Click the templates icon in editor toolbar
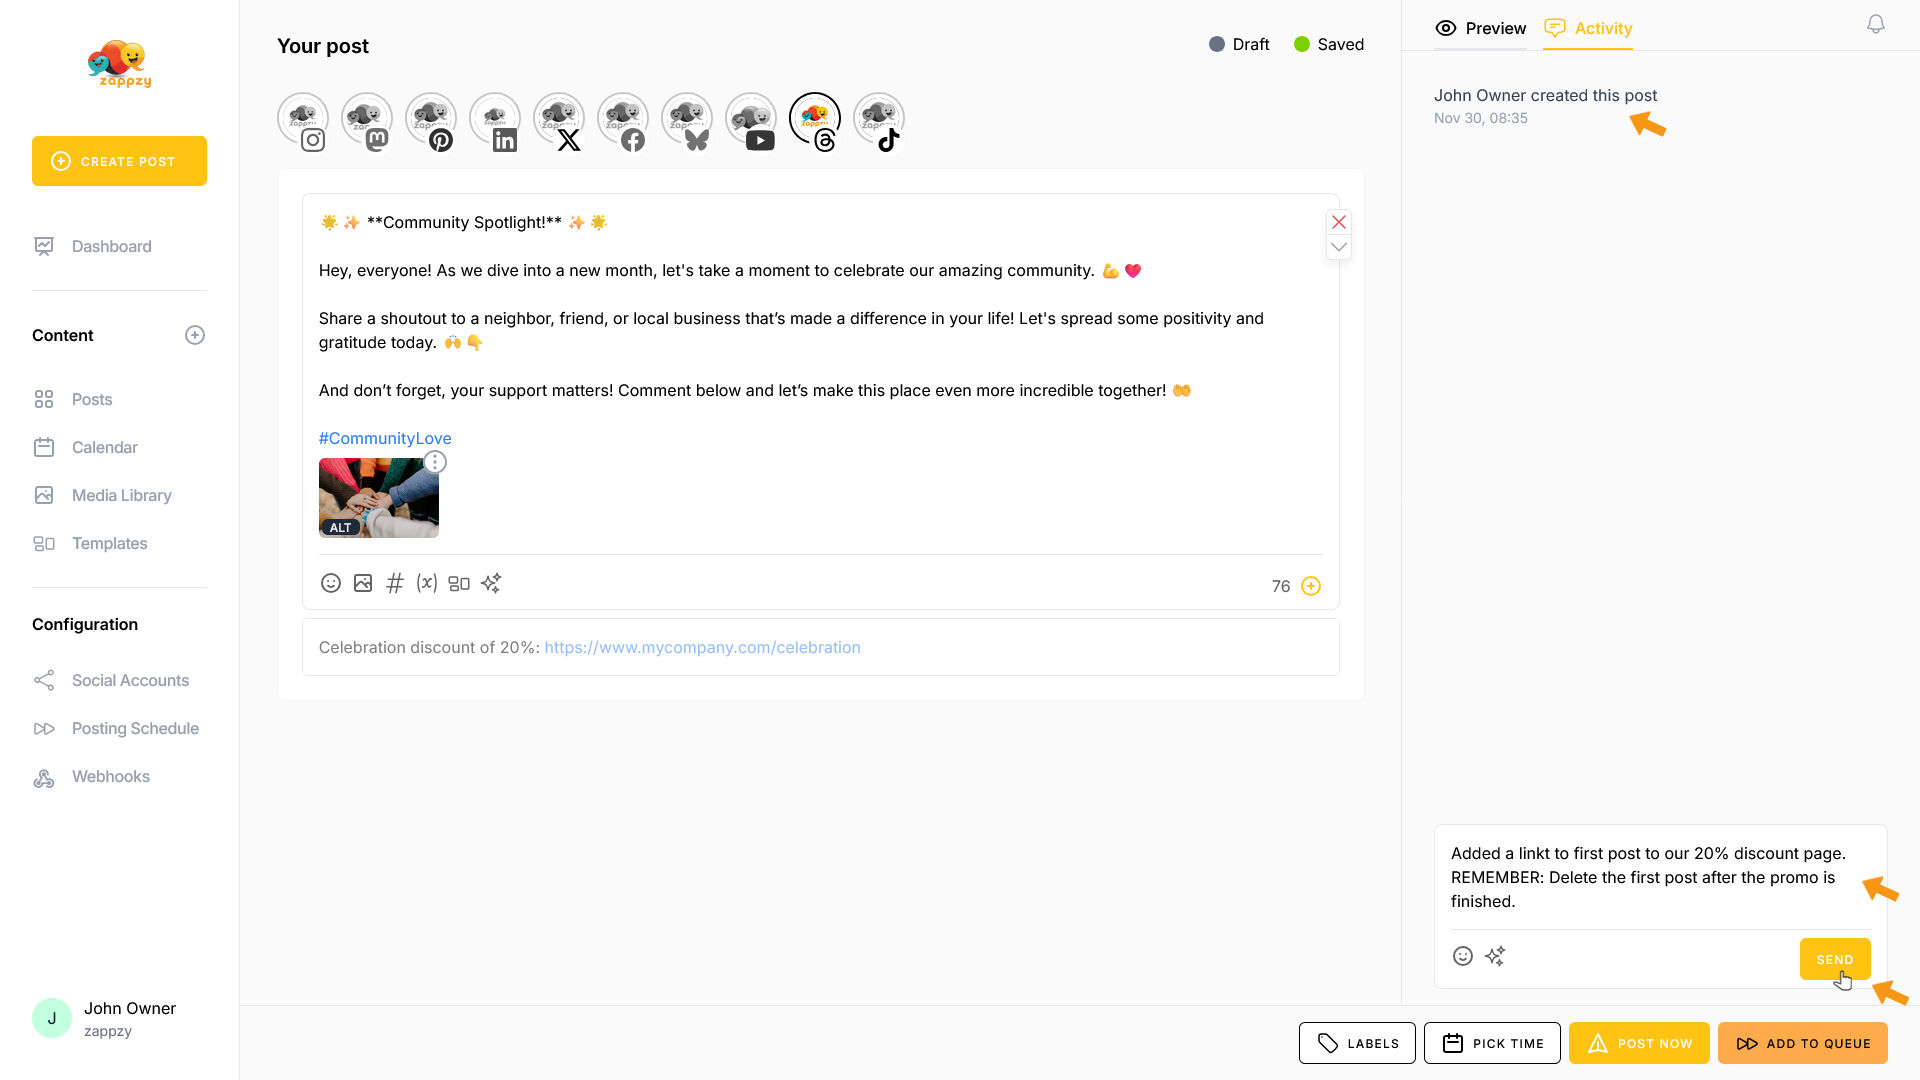 click(x=459, y=583)
